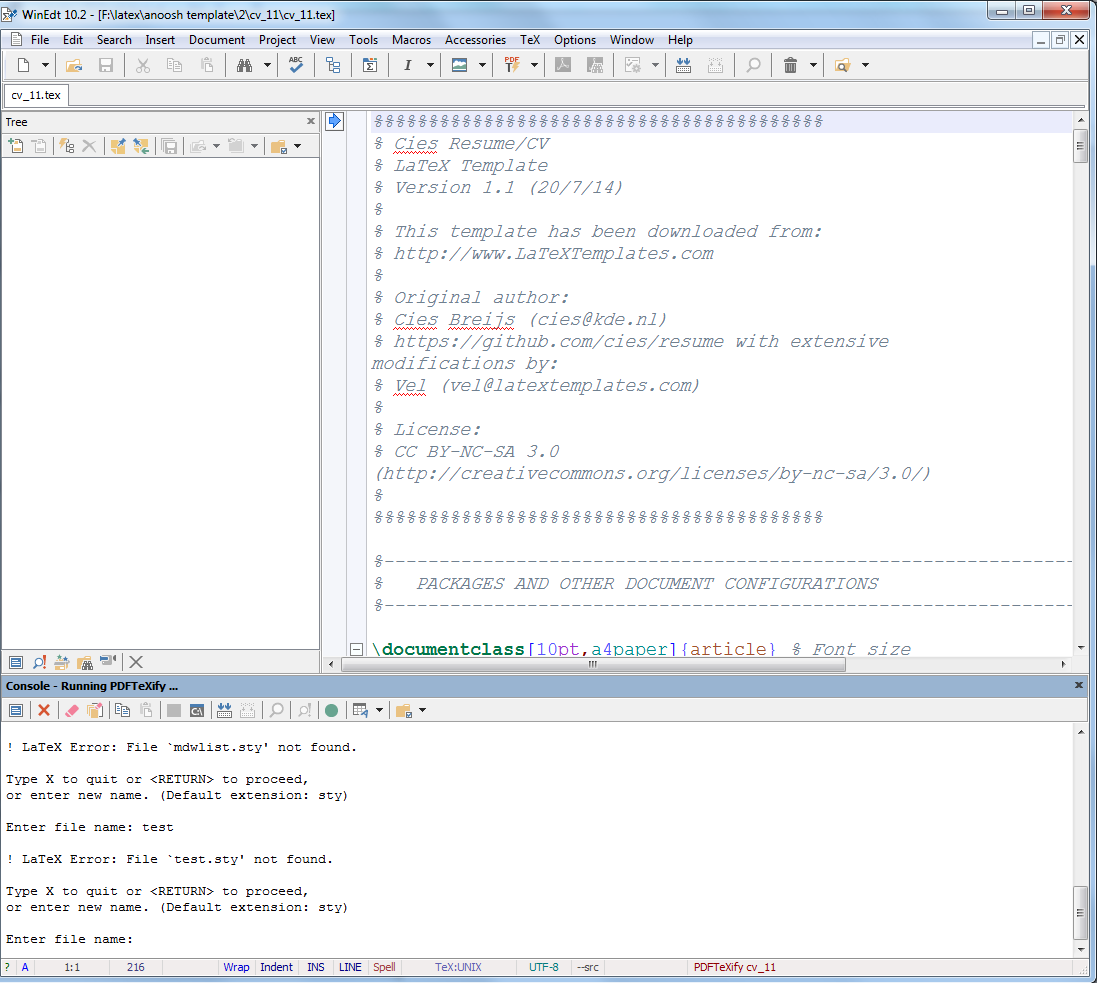Close the Console panel
The image size is (1097, 983).
point(1078,685)
